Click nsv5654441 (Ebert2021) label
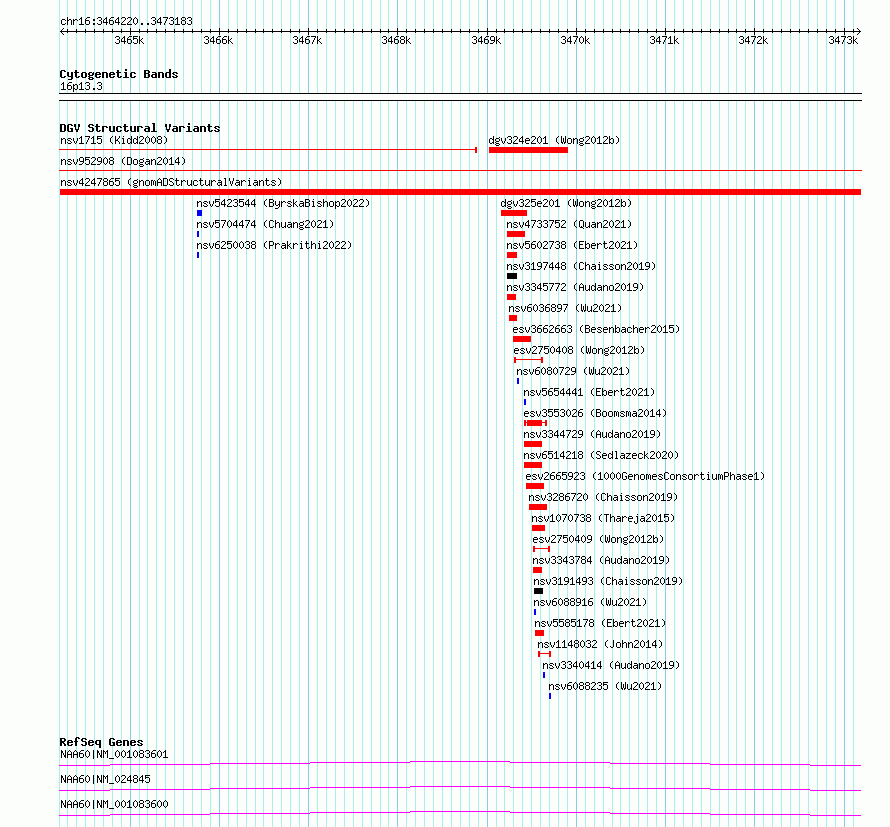The width and height of the screenshot is (890, 827). tap(589, 392)
